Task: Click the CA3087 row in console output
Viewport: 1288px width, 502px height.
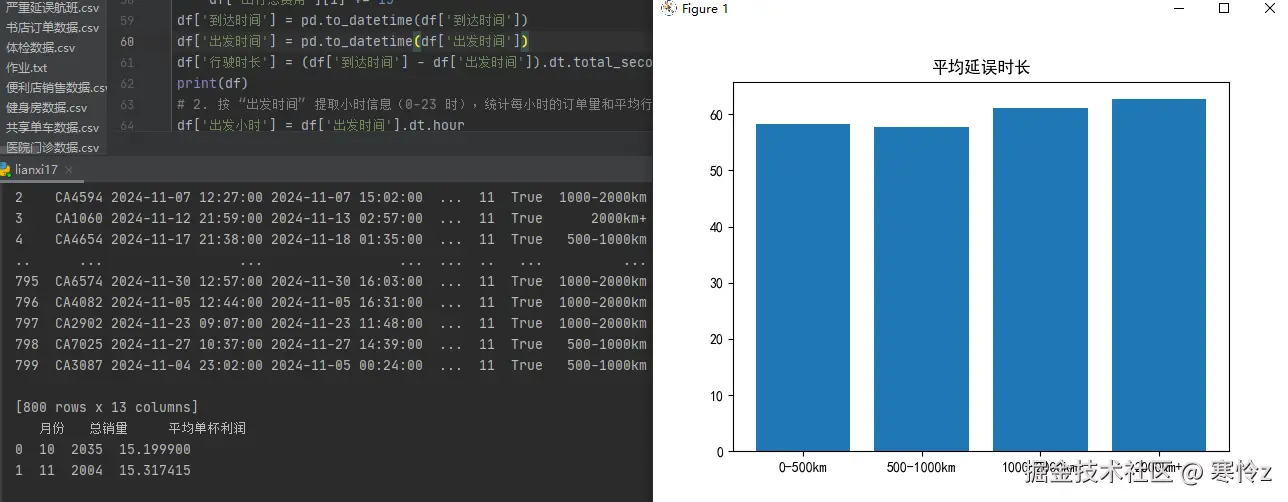Action: click(x=331, y=365)
